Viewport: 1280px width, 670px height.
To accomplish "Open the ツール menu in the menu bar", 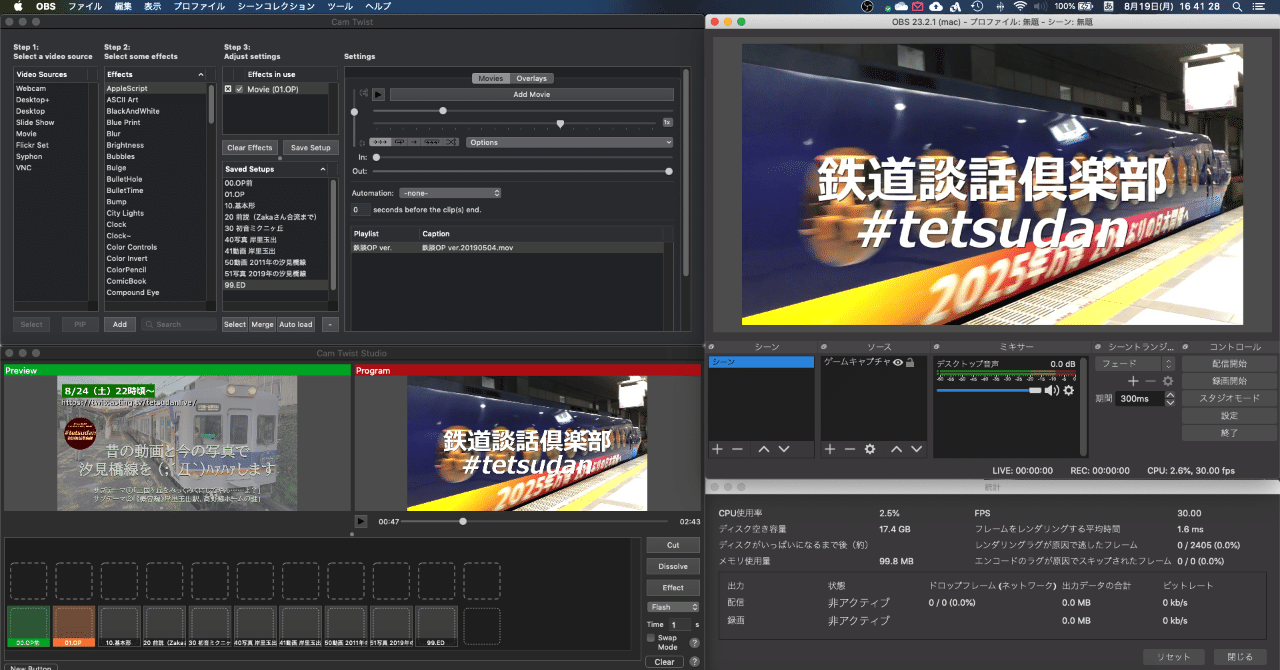I will click(339, 6).
